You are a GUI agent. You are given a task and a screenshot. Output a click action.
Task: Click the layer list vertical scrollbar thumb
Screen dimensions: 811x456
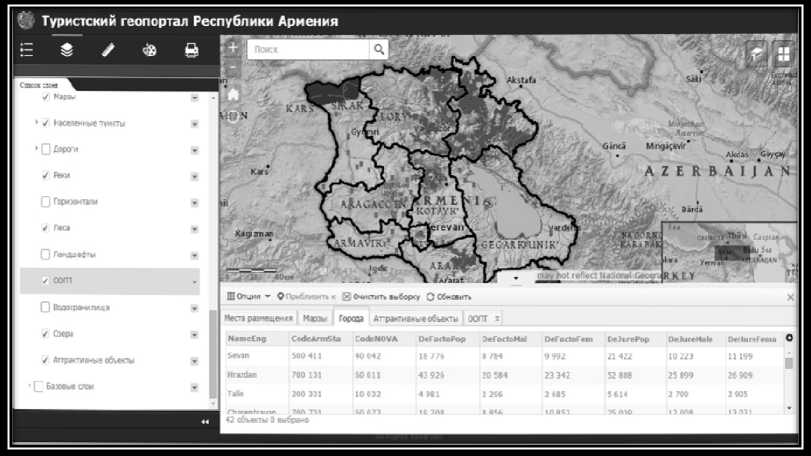tap(213, 354)
